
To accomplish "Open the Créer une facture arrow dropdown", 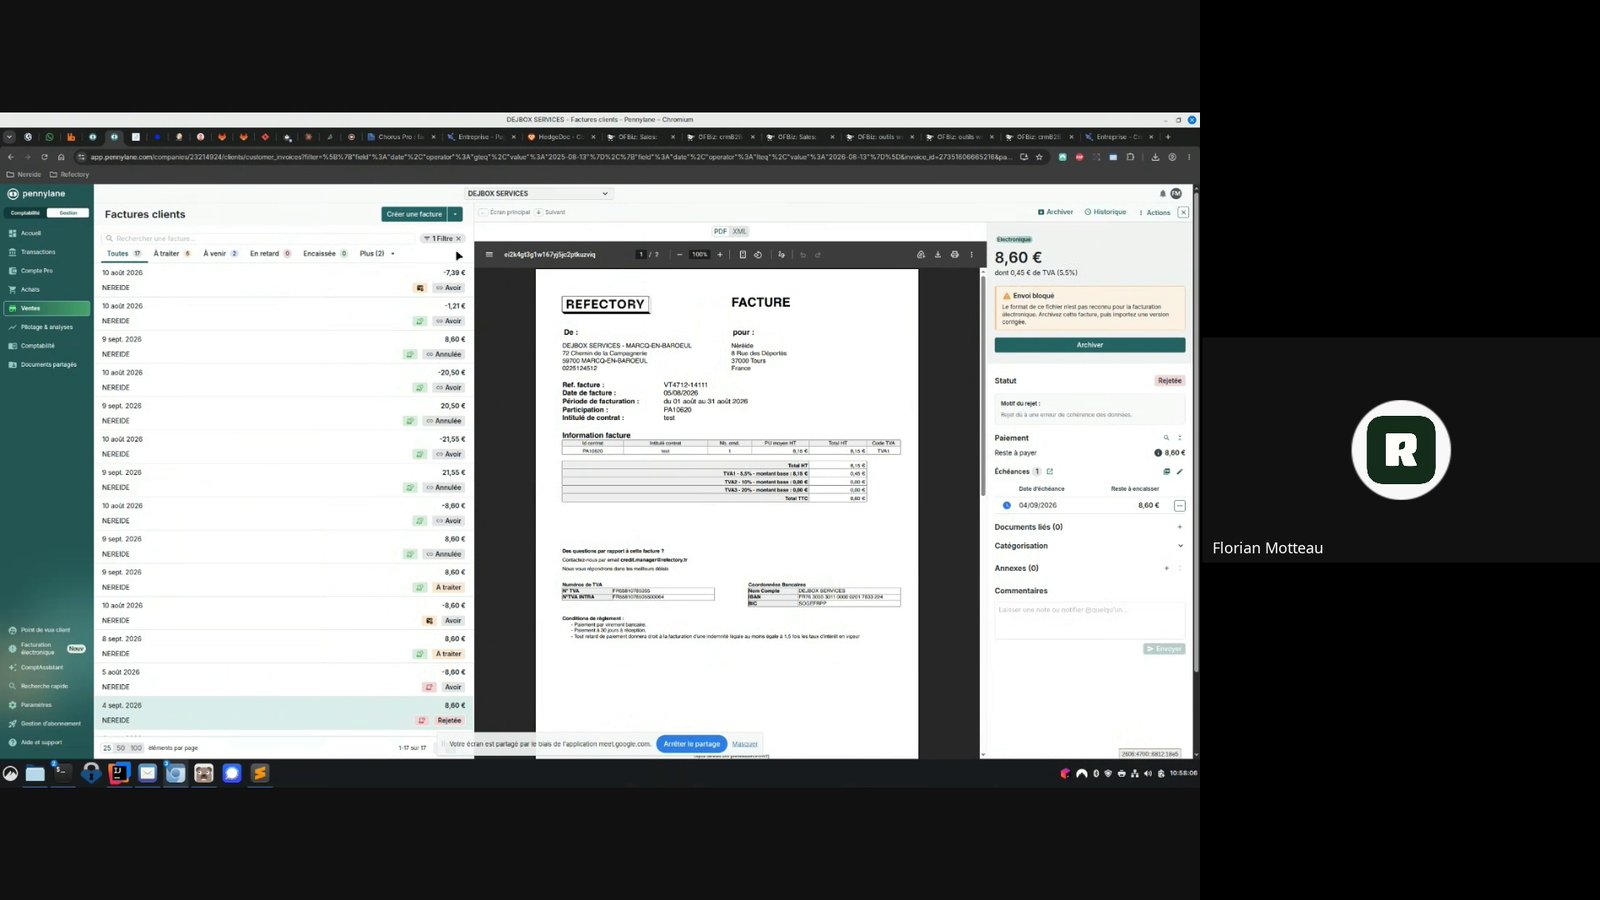I will tap(456, 214).
